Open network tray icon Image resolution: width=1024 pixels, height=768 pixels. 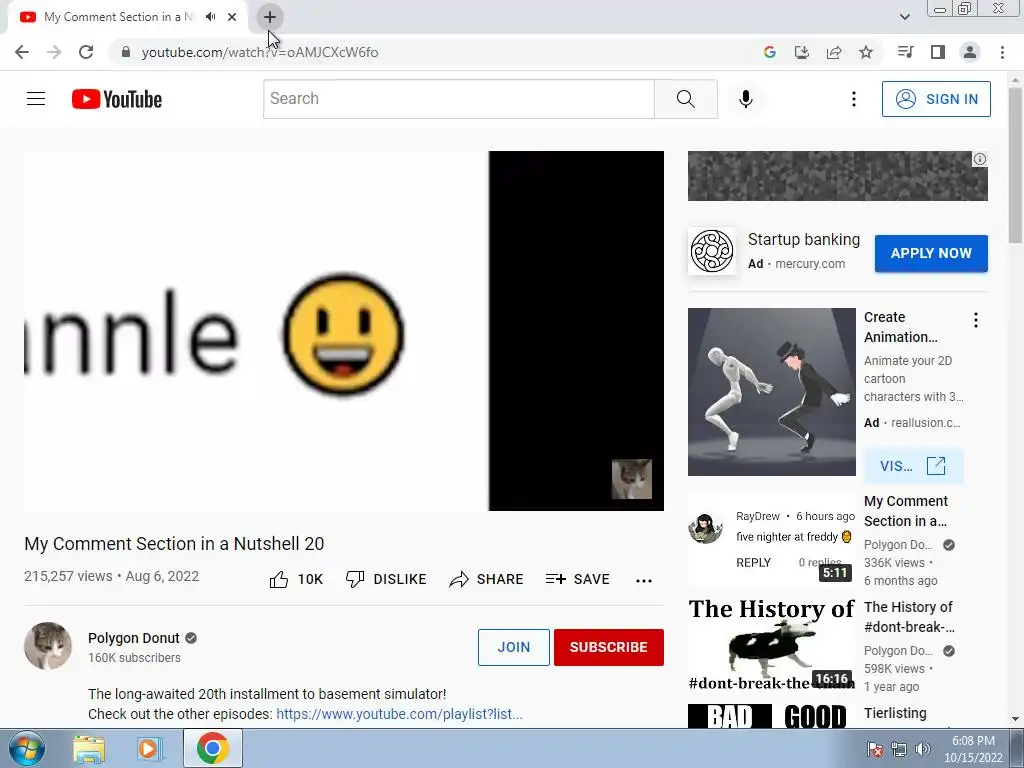click(899, 749)
